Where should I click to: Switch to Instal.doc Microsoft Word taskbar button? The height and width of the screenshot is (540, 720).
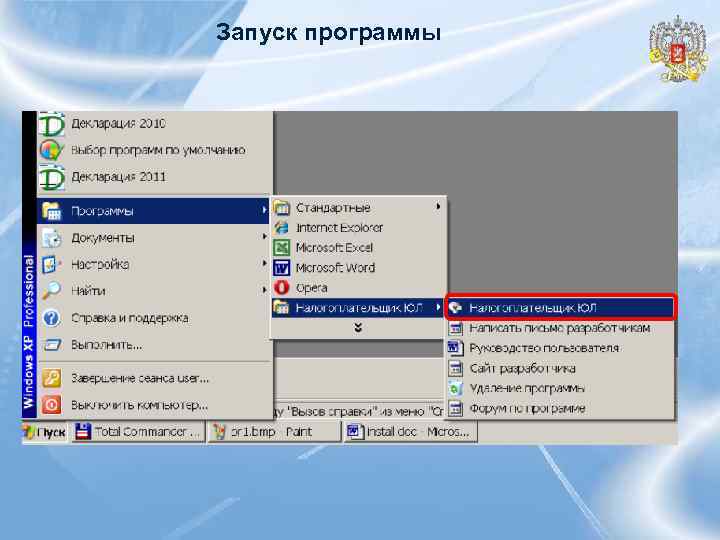pyautogui.click(x=411, y=432)
